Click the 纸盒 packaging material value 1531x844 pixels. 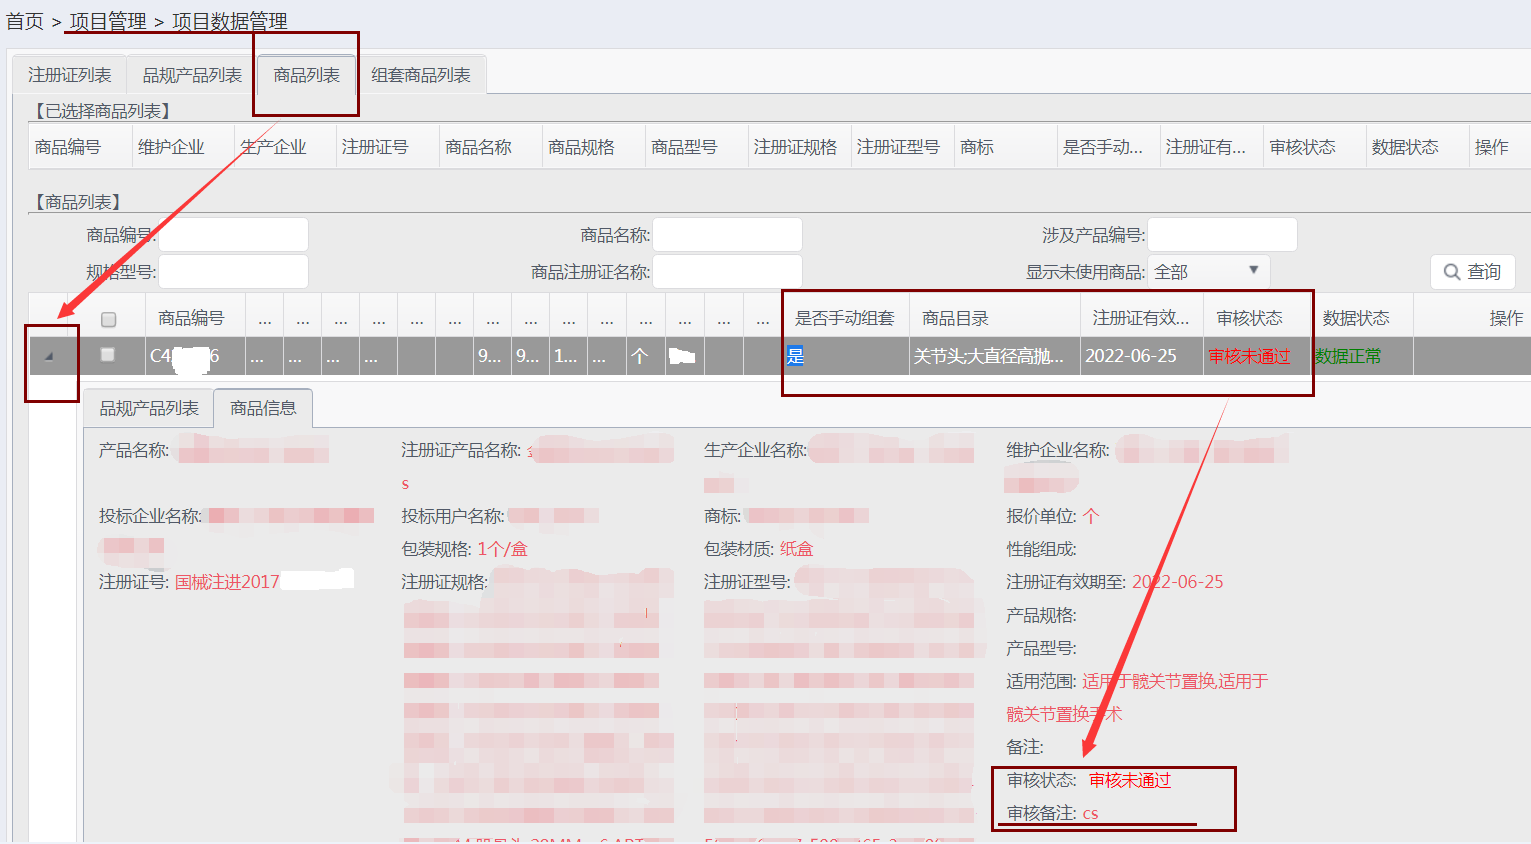point(797,549)
